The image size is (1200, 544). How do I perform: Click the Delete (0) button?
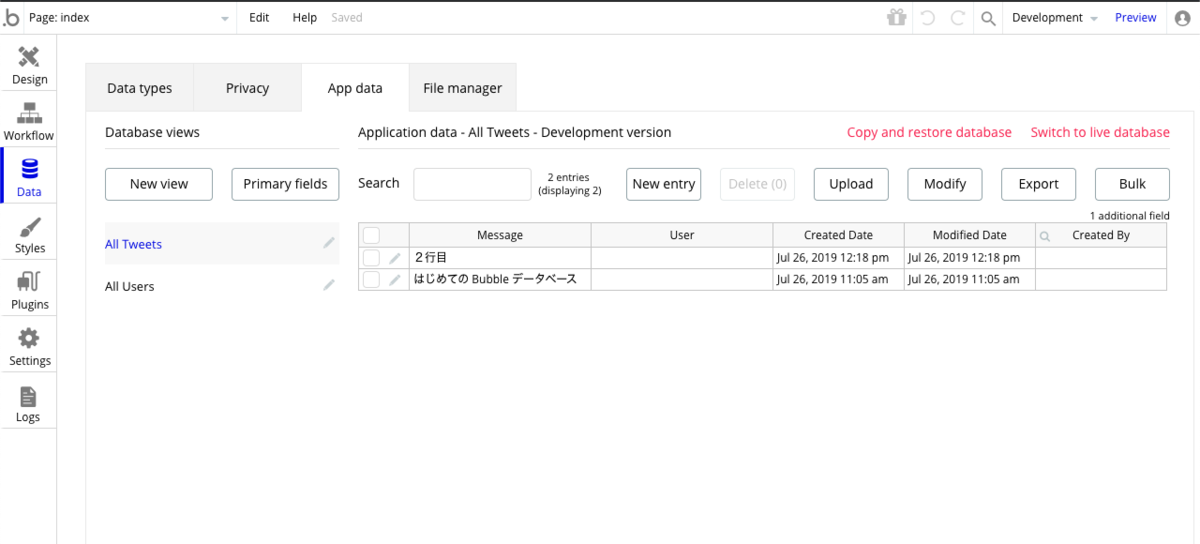coord(758,184)
